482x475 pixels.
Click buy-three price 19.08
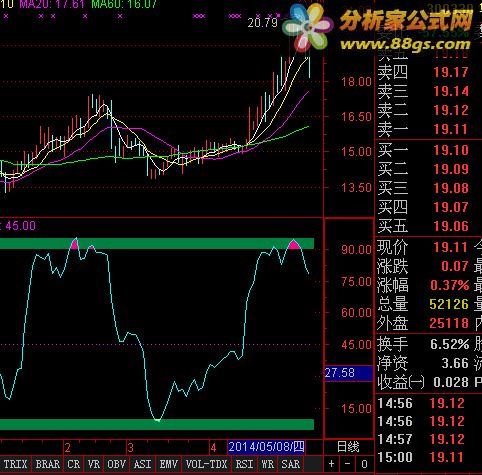(451, 188)
